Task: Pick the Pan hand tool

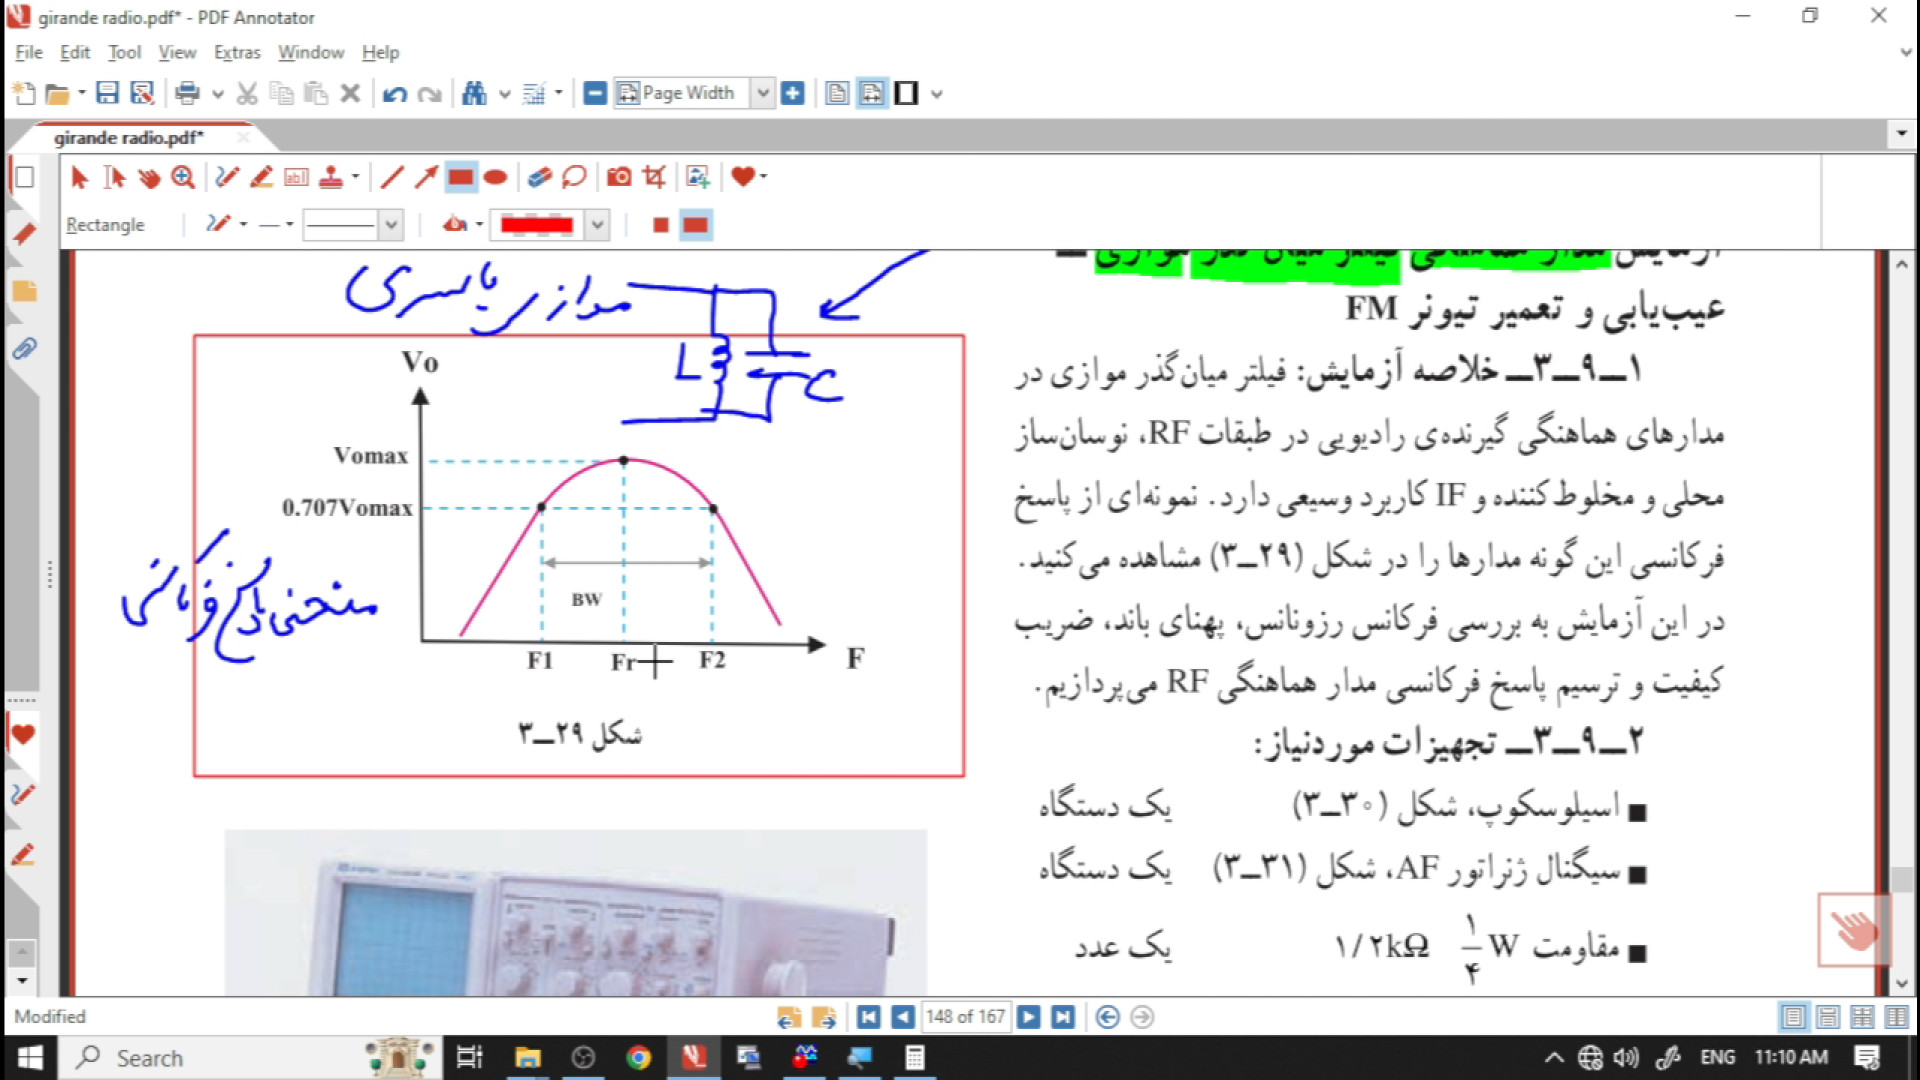Action: [x=148, y=177]
